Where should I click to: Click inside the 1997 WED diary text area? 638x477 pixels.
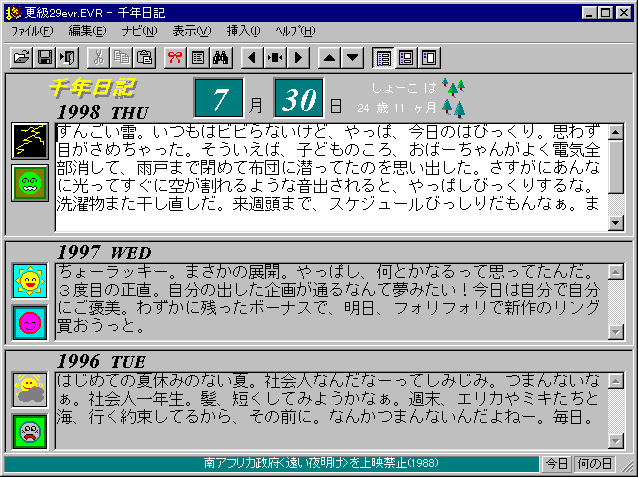coord(332,302)
